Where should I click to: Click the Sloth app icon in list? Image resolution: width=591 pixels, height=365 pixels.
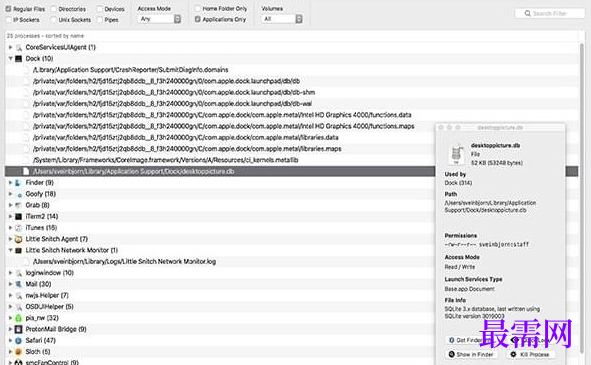pos(18,352)
